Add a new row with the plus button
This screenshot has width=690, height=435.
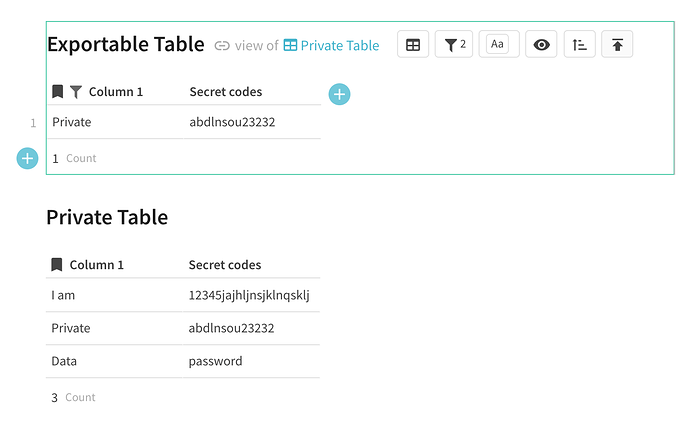click(27, 158)
